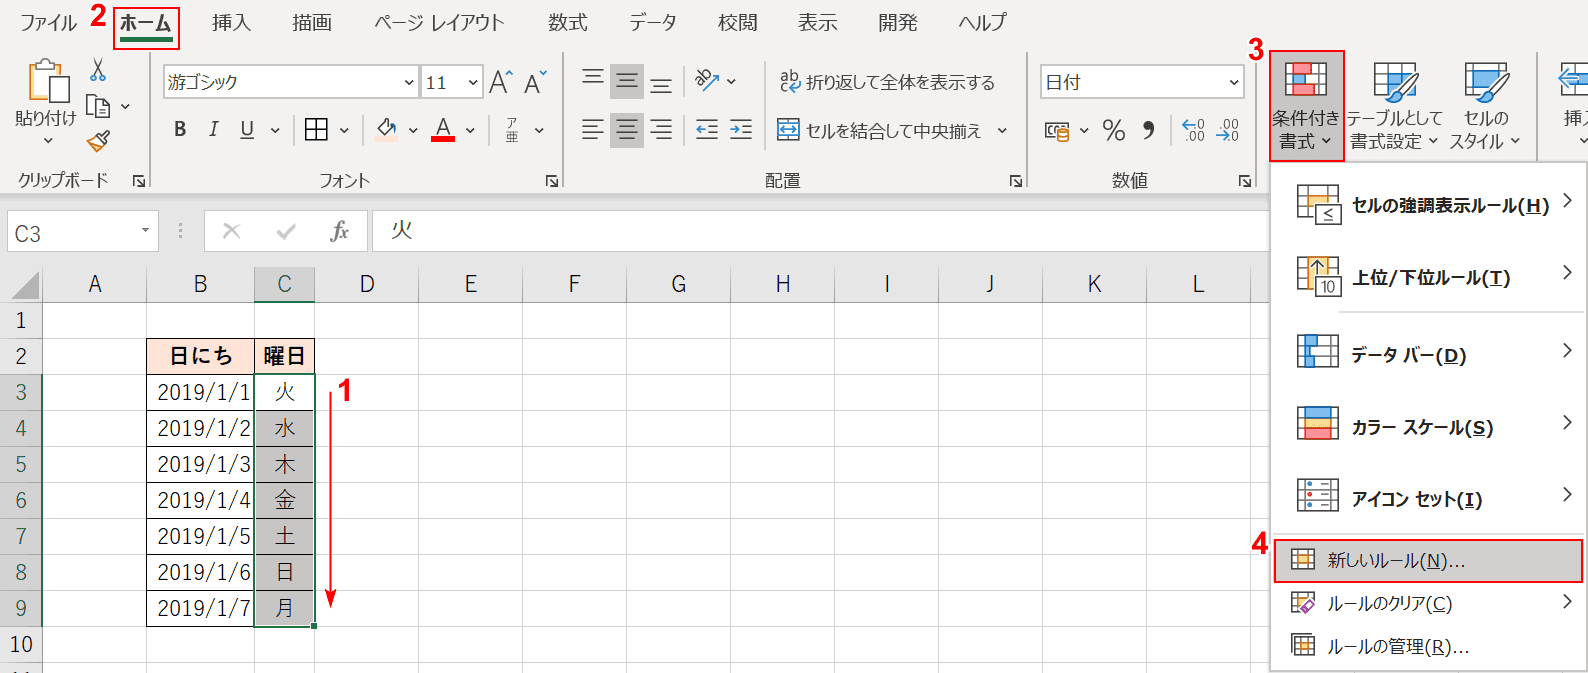Toggle middle vertical alignment

point(627,81)
